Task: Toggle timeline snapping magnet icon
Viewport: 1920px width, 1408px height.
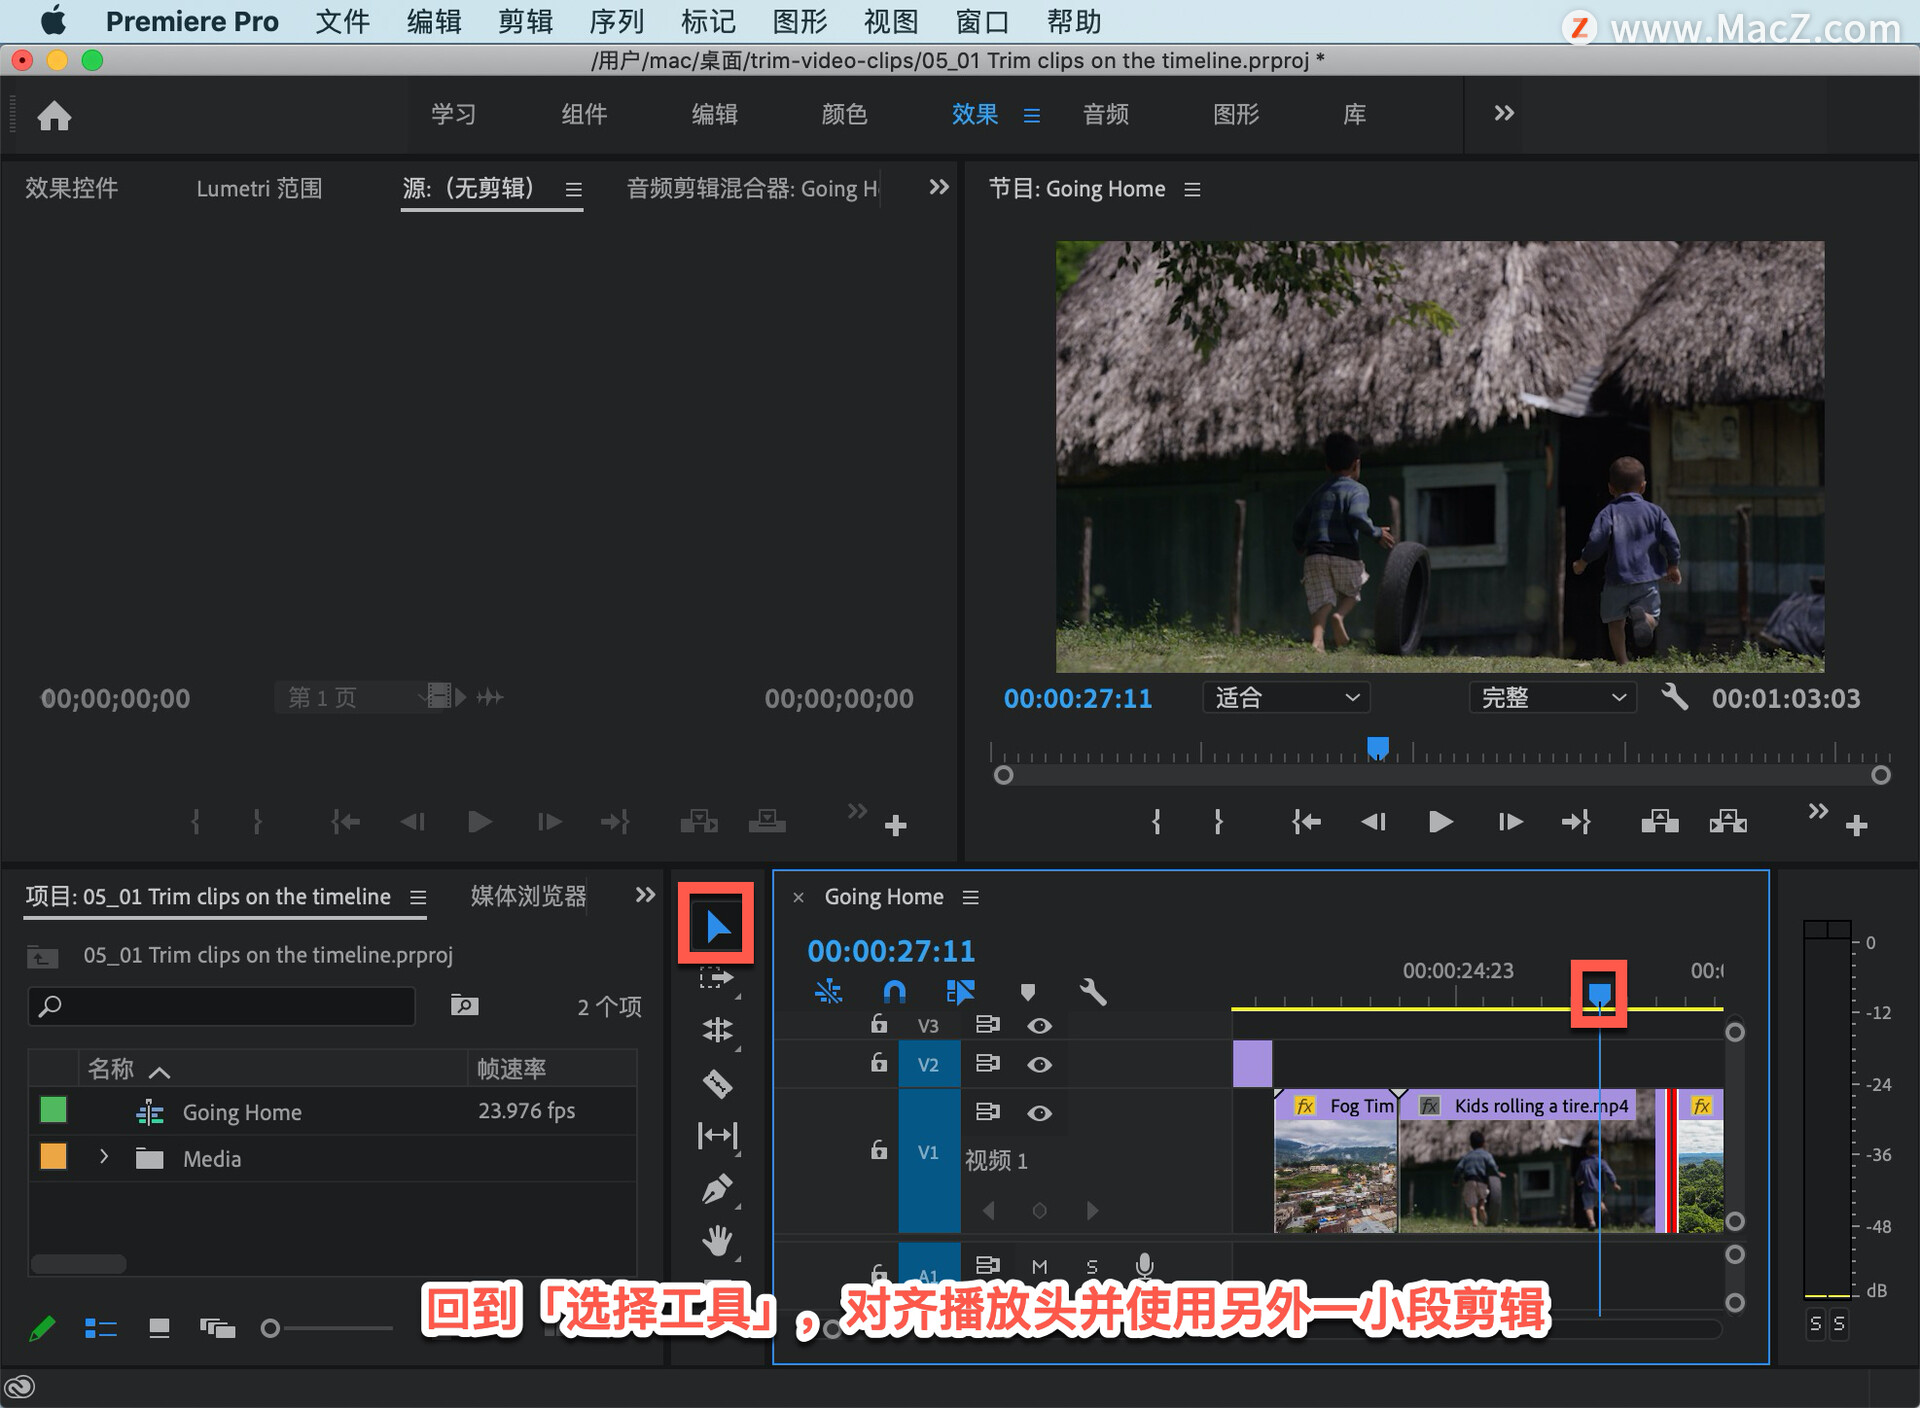Action: click(x=894, y=991)
